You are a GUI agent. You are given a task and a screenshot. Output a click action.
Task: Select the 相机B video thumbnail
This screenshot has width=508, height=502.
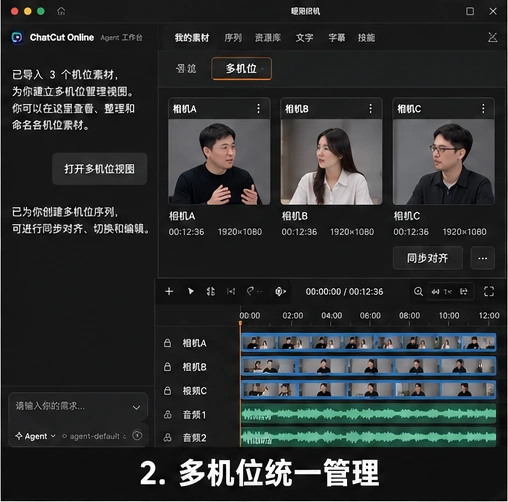331,162
